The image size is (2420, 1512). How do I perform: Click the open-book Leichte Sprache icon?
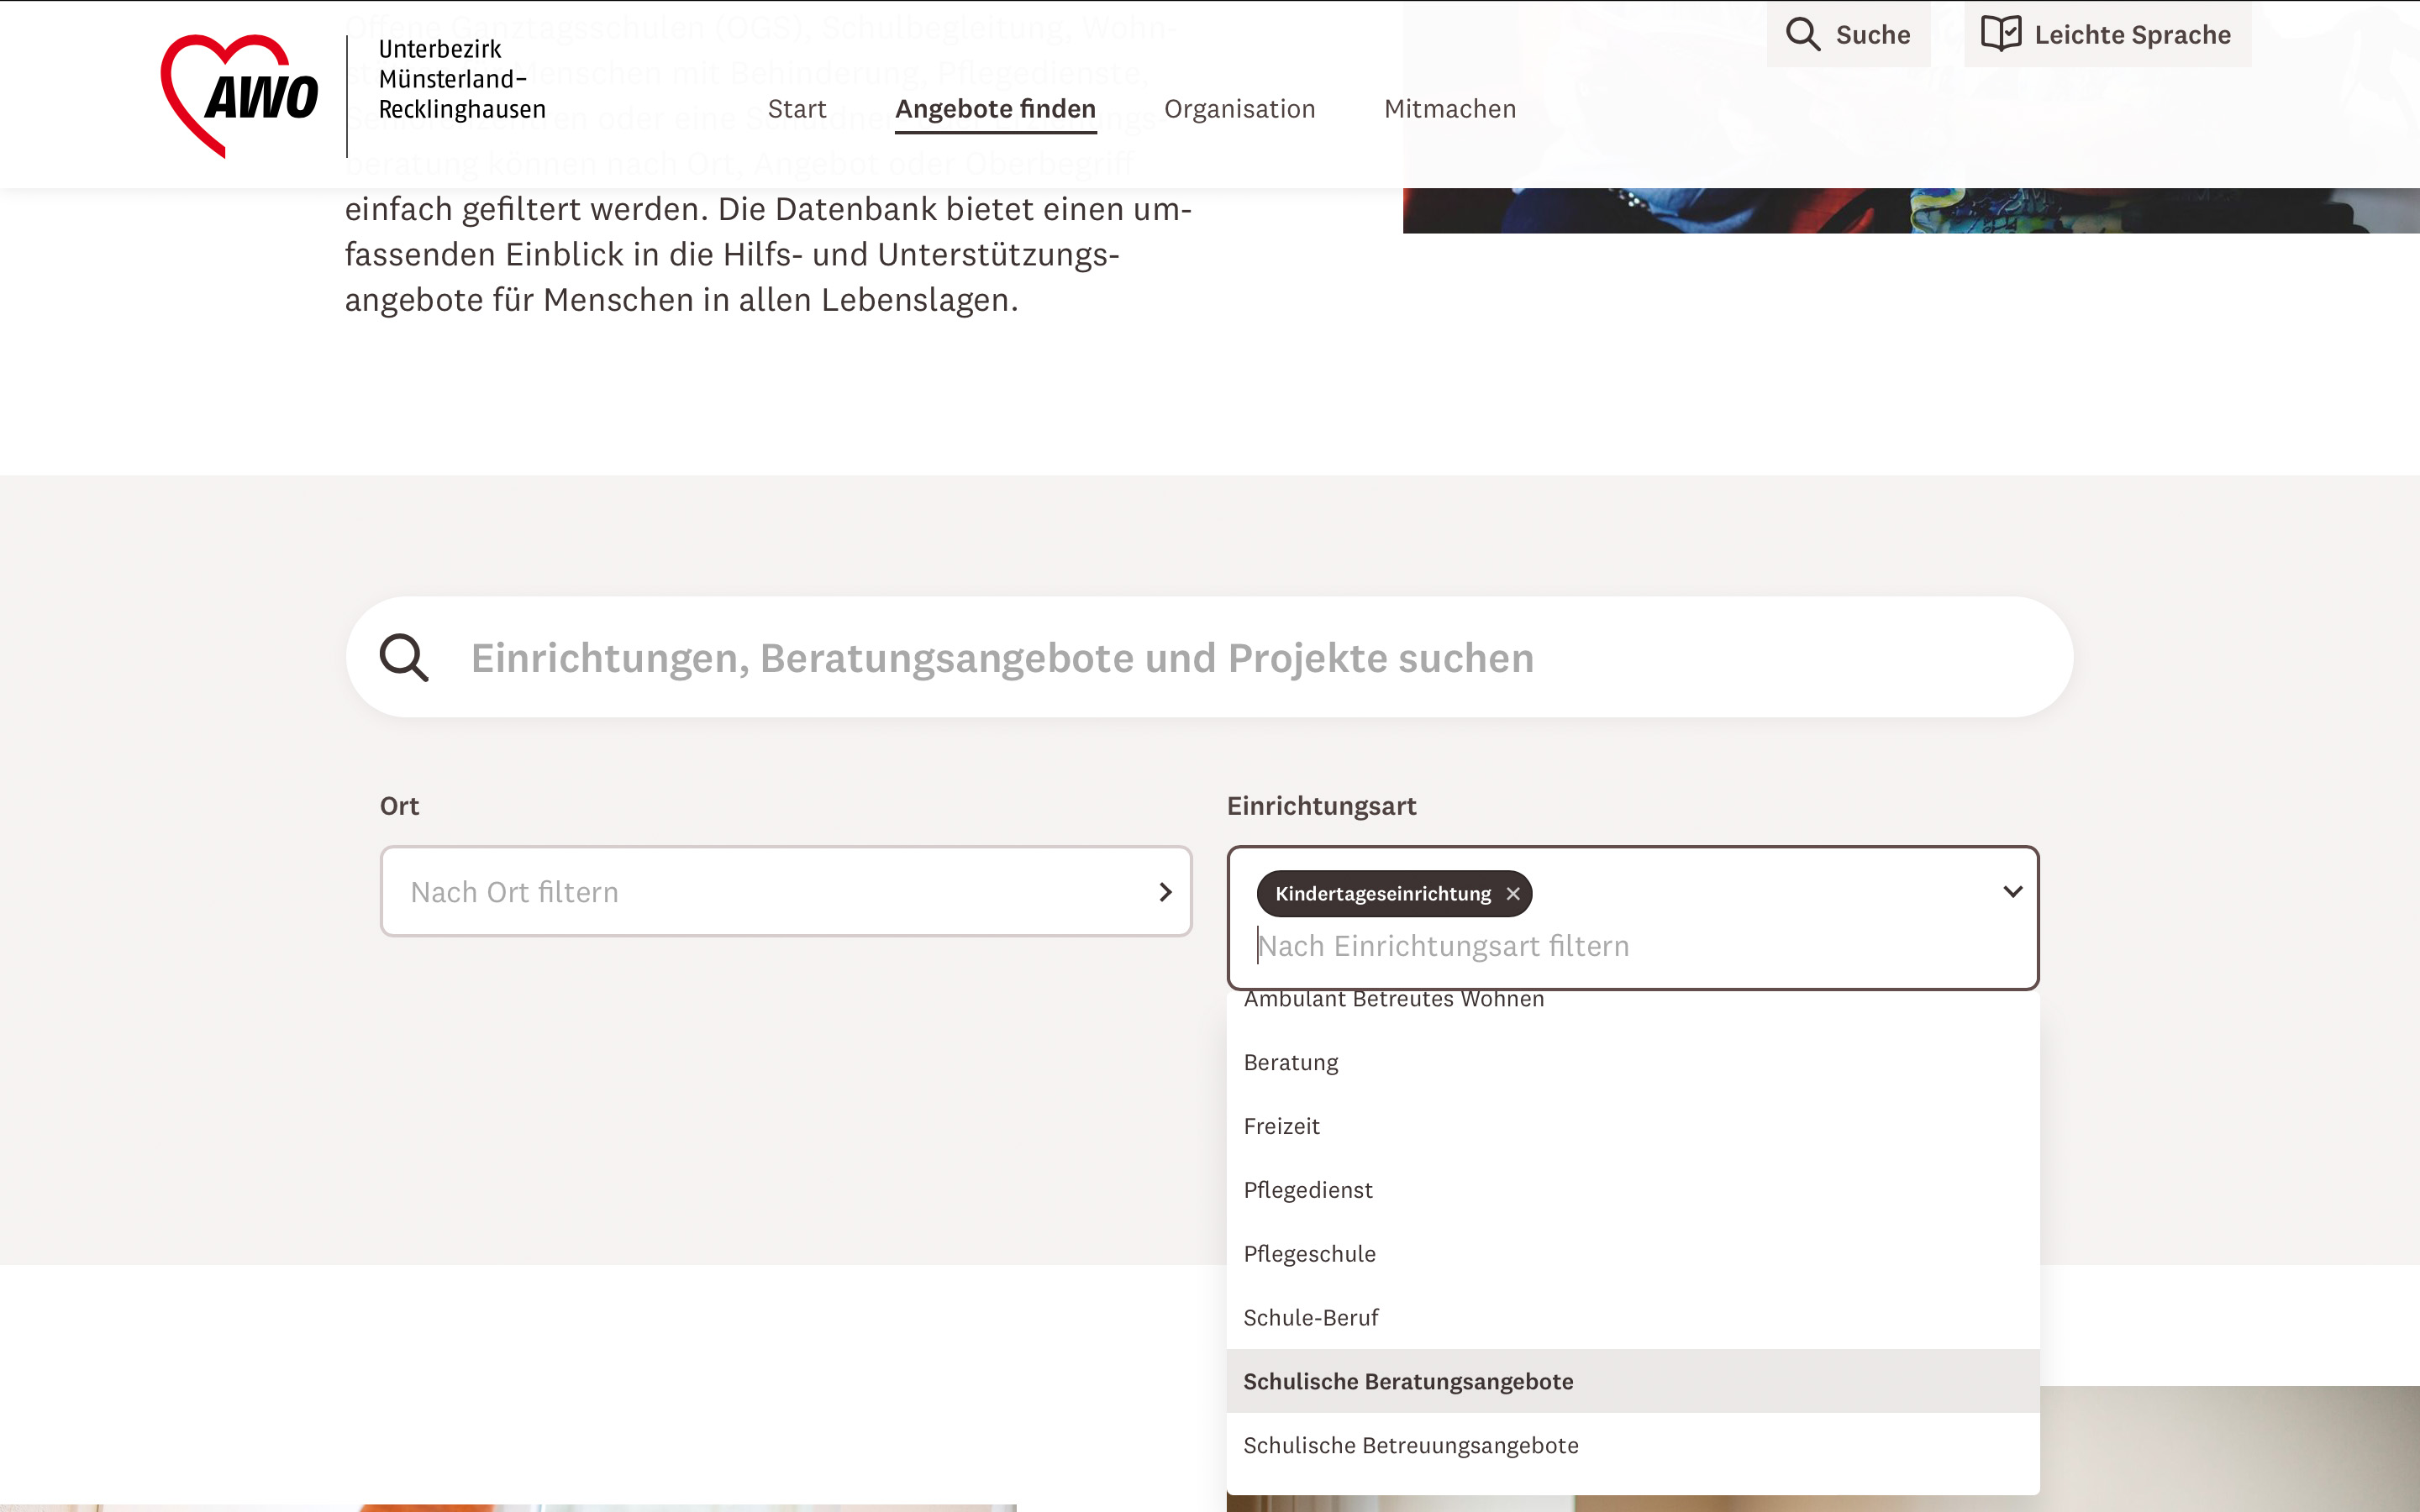point(2004,33)
